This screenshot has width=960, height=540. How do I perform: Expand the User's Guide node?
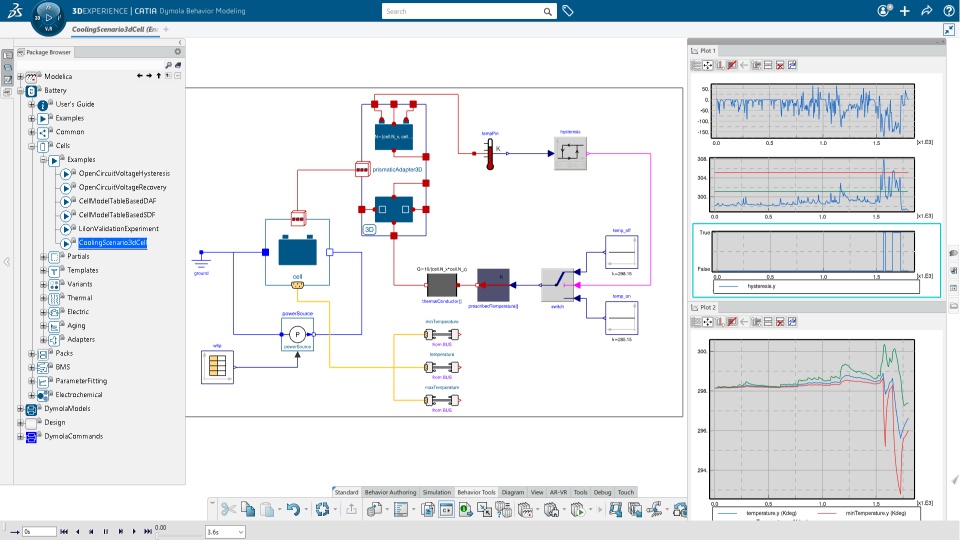[x=32, y=105]
